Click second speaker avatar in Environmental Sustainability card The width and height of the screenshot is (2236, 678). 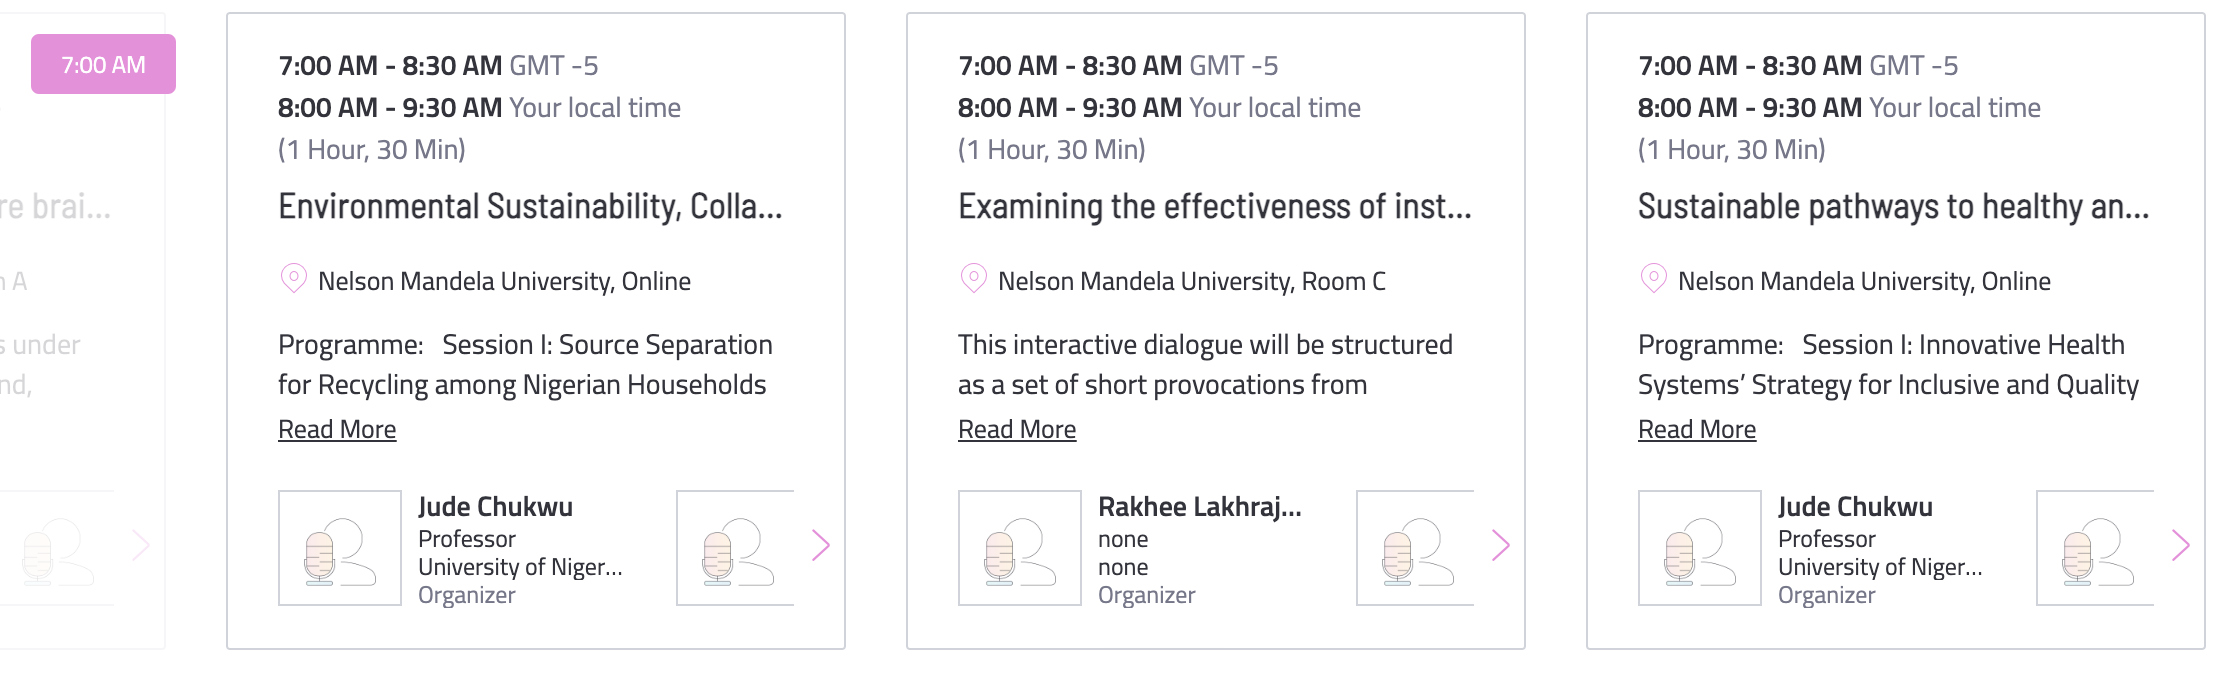[736, 548]
